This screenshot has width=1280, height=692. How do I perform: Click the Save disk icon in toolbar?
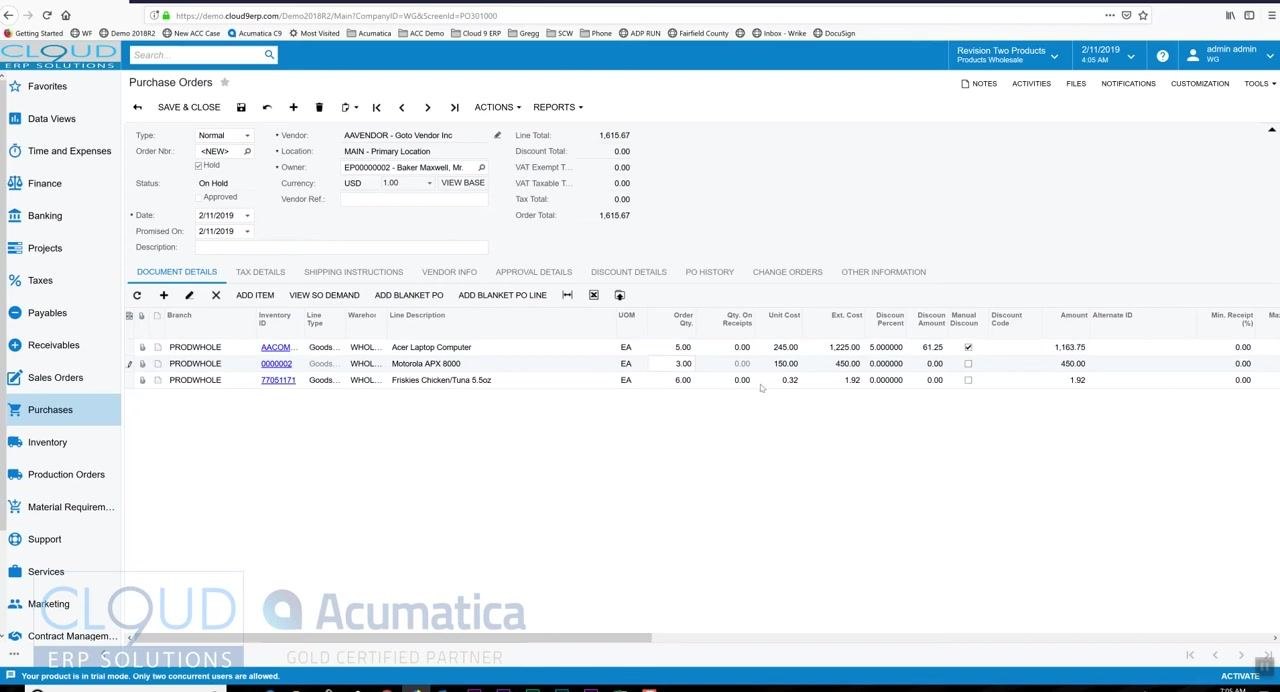pyautogui.click(x=241, y=107)
